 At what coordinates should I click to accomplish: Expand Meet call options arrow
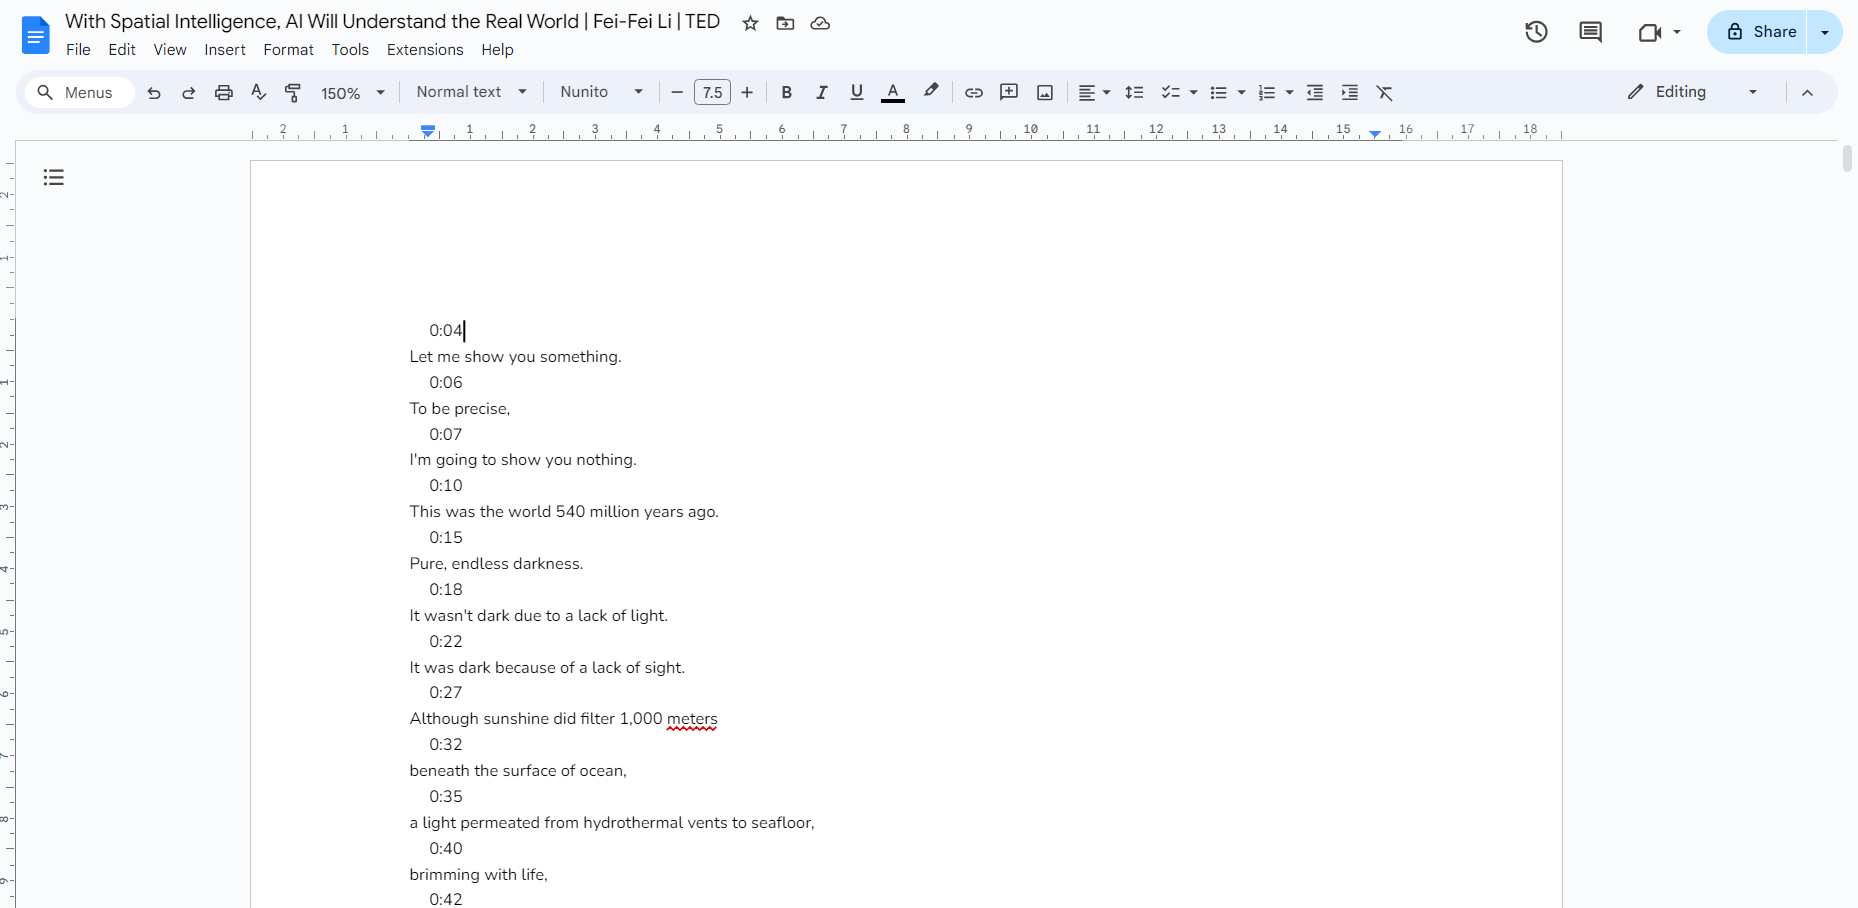point(1677,32)
